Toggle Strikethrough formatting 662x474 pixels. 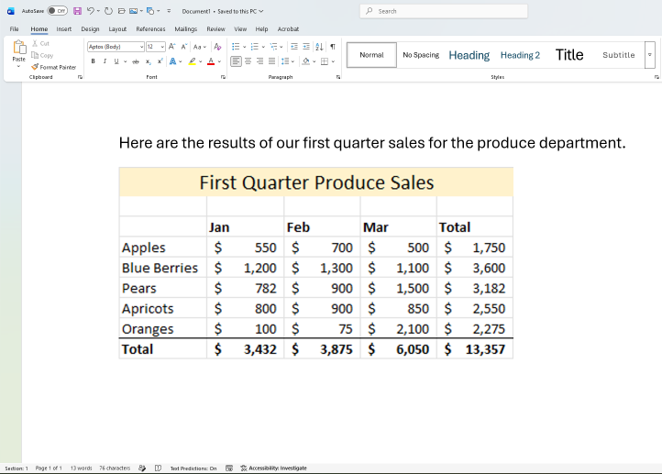[x=136, y=62]
